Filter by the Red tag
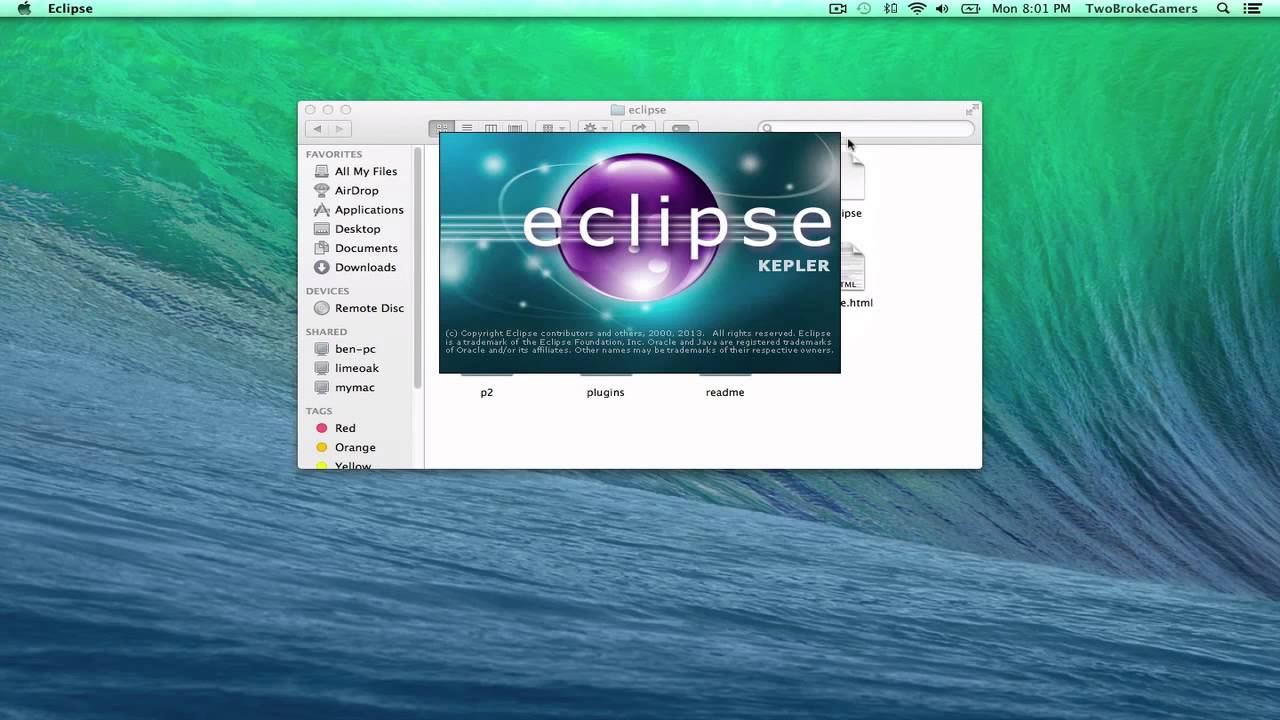Viewport: 1280px width, 720px height. (335, 428)
